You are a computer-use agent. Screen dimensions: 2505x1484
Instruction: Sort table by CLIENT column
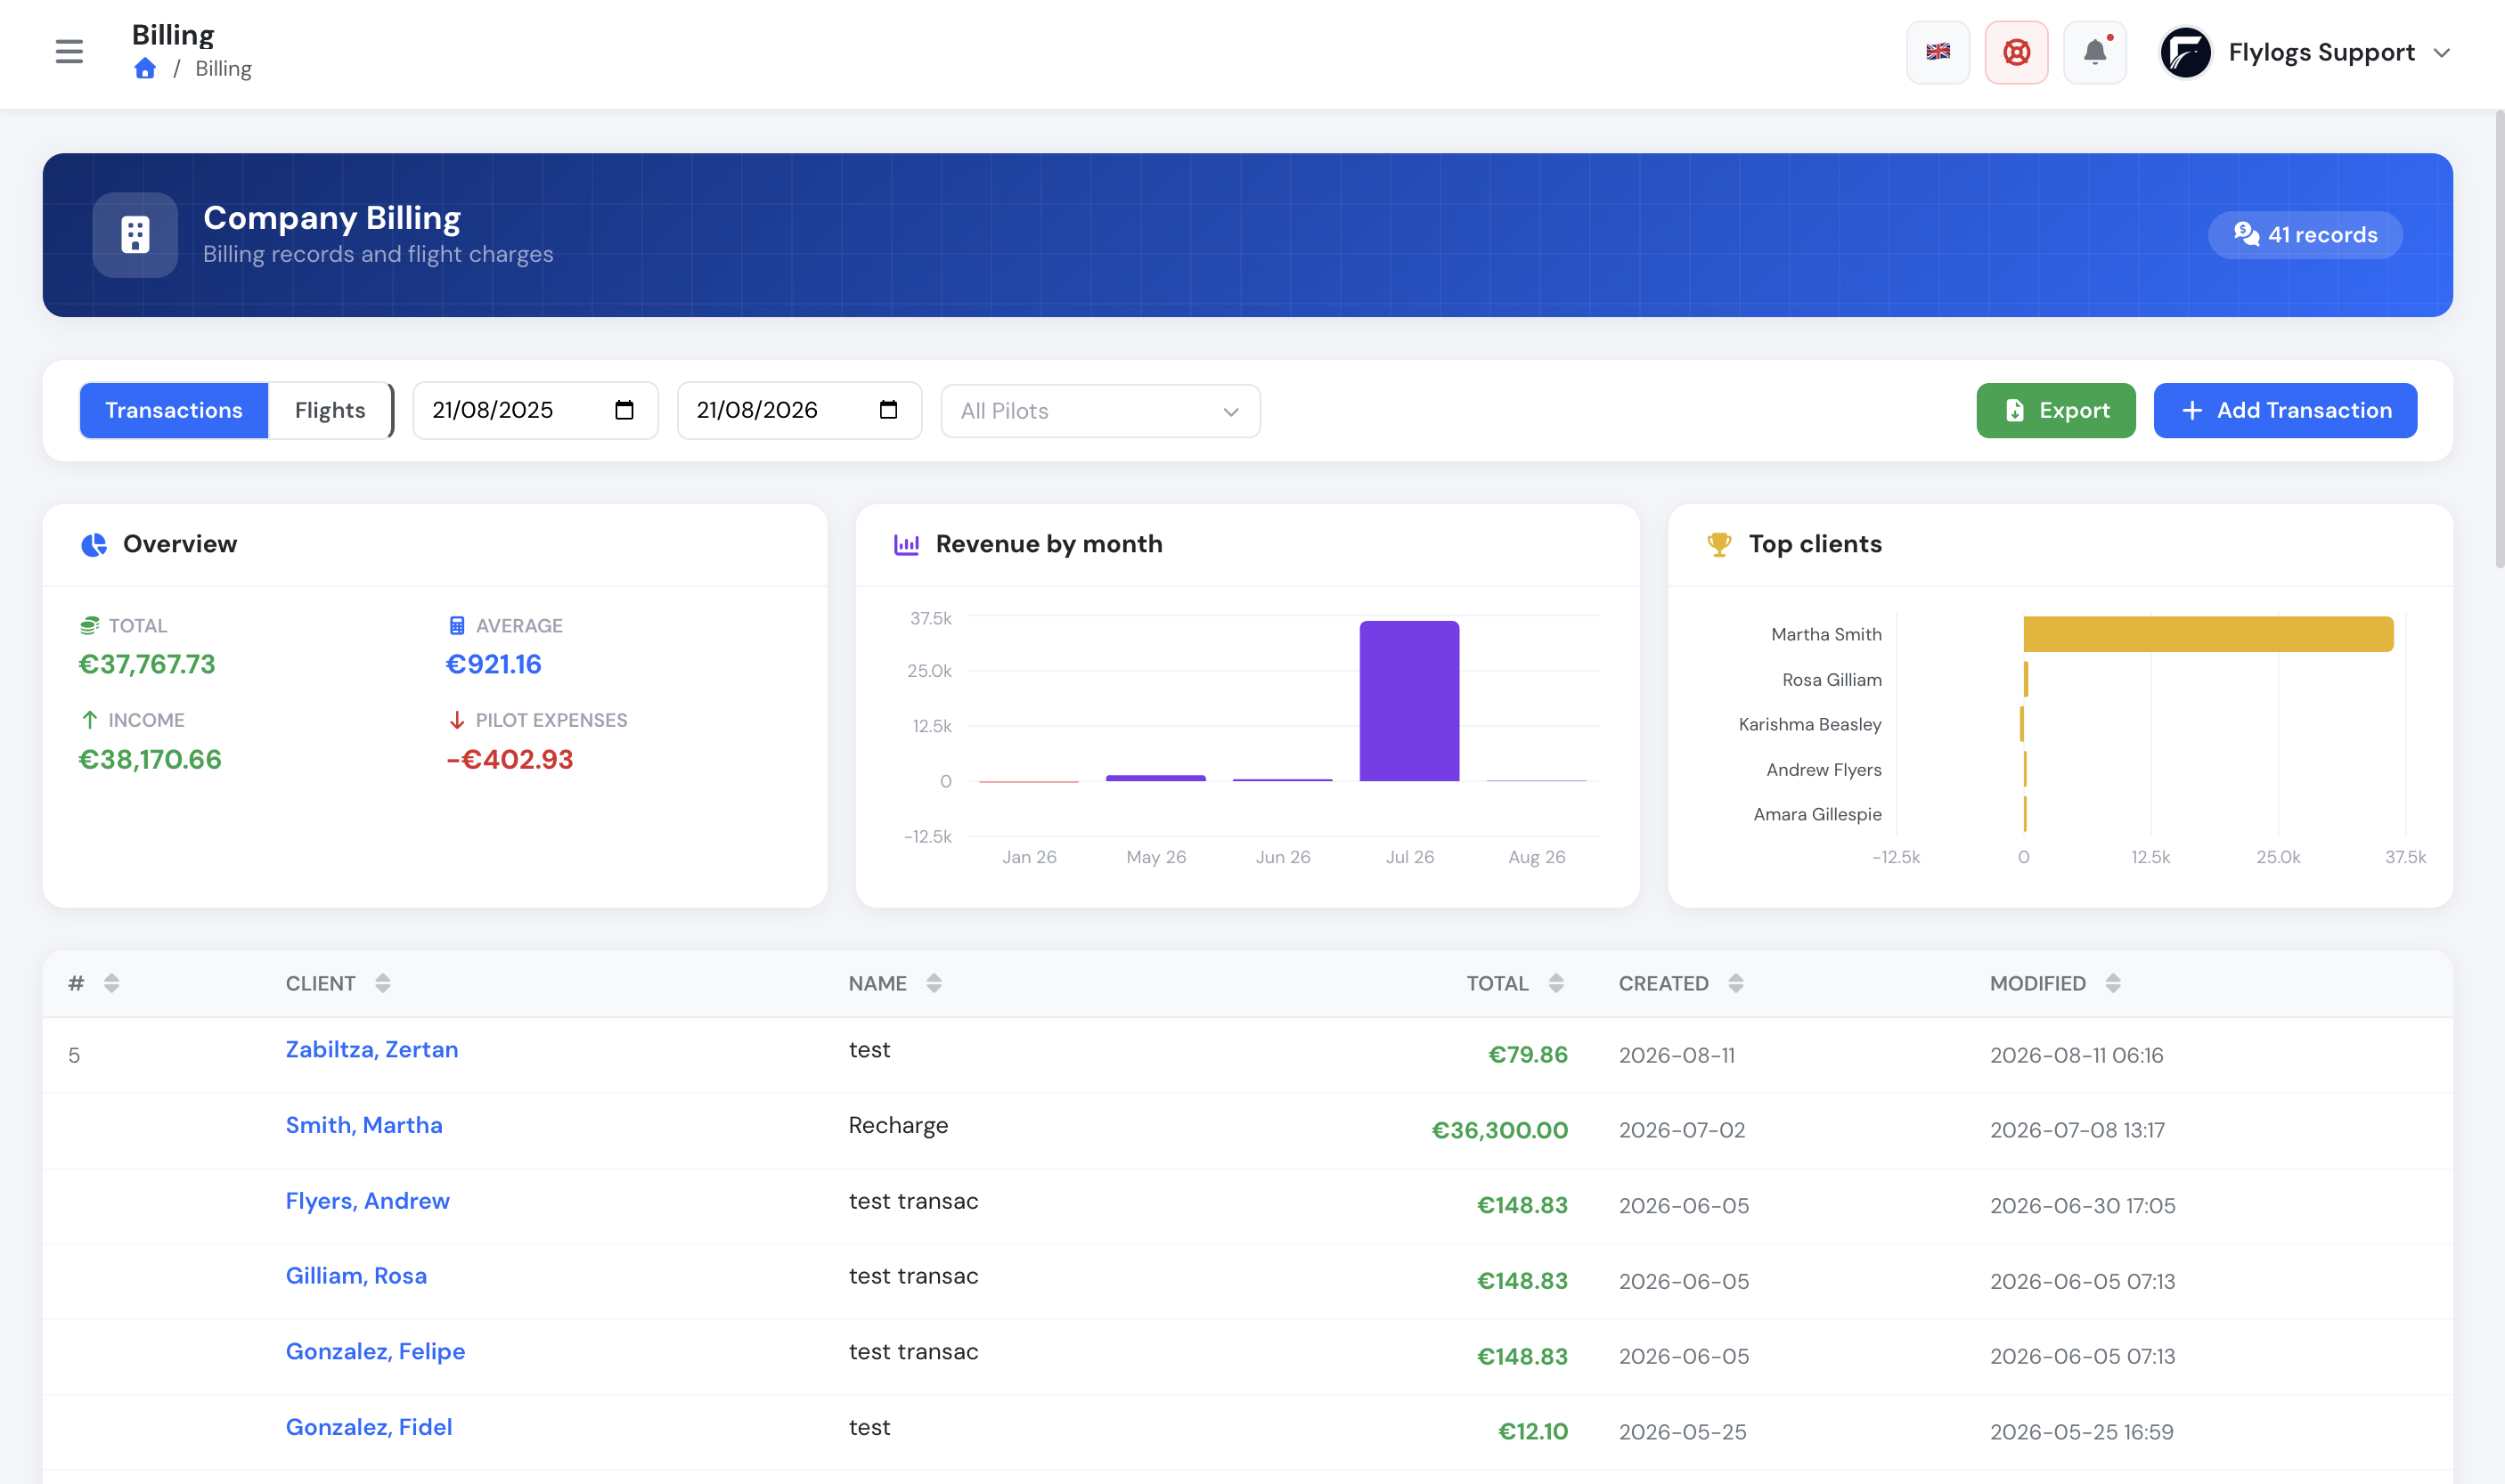[382, 983]
